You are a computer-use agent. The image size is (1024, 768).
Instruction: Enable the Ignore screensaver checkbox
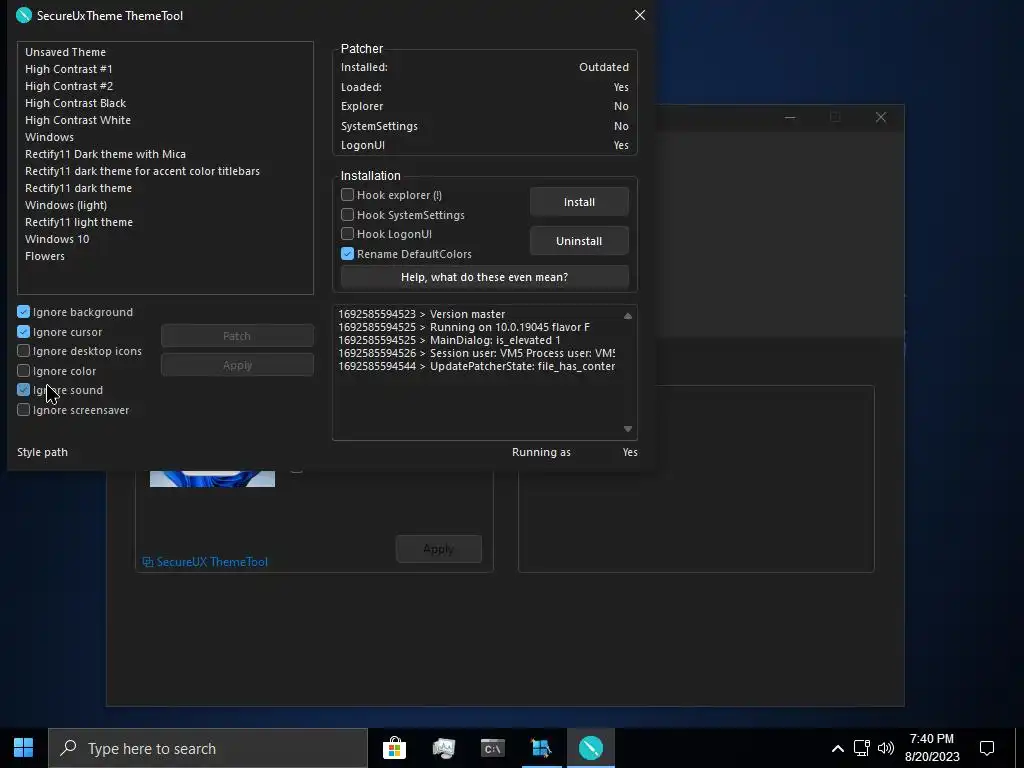click(24, 409)
